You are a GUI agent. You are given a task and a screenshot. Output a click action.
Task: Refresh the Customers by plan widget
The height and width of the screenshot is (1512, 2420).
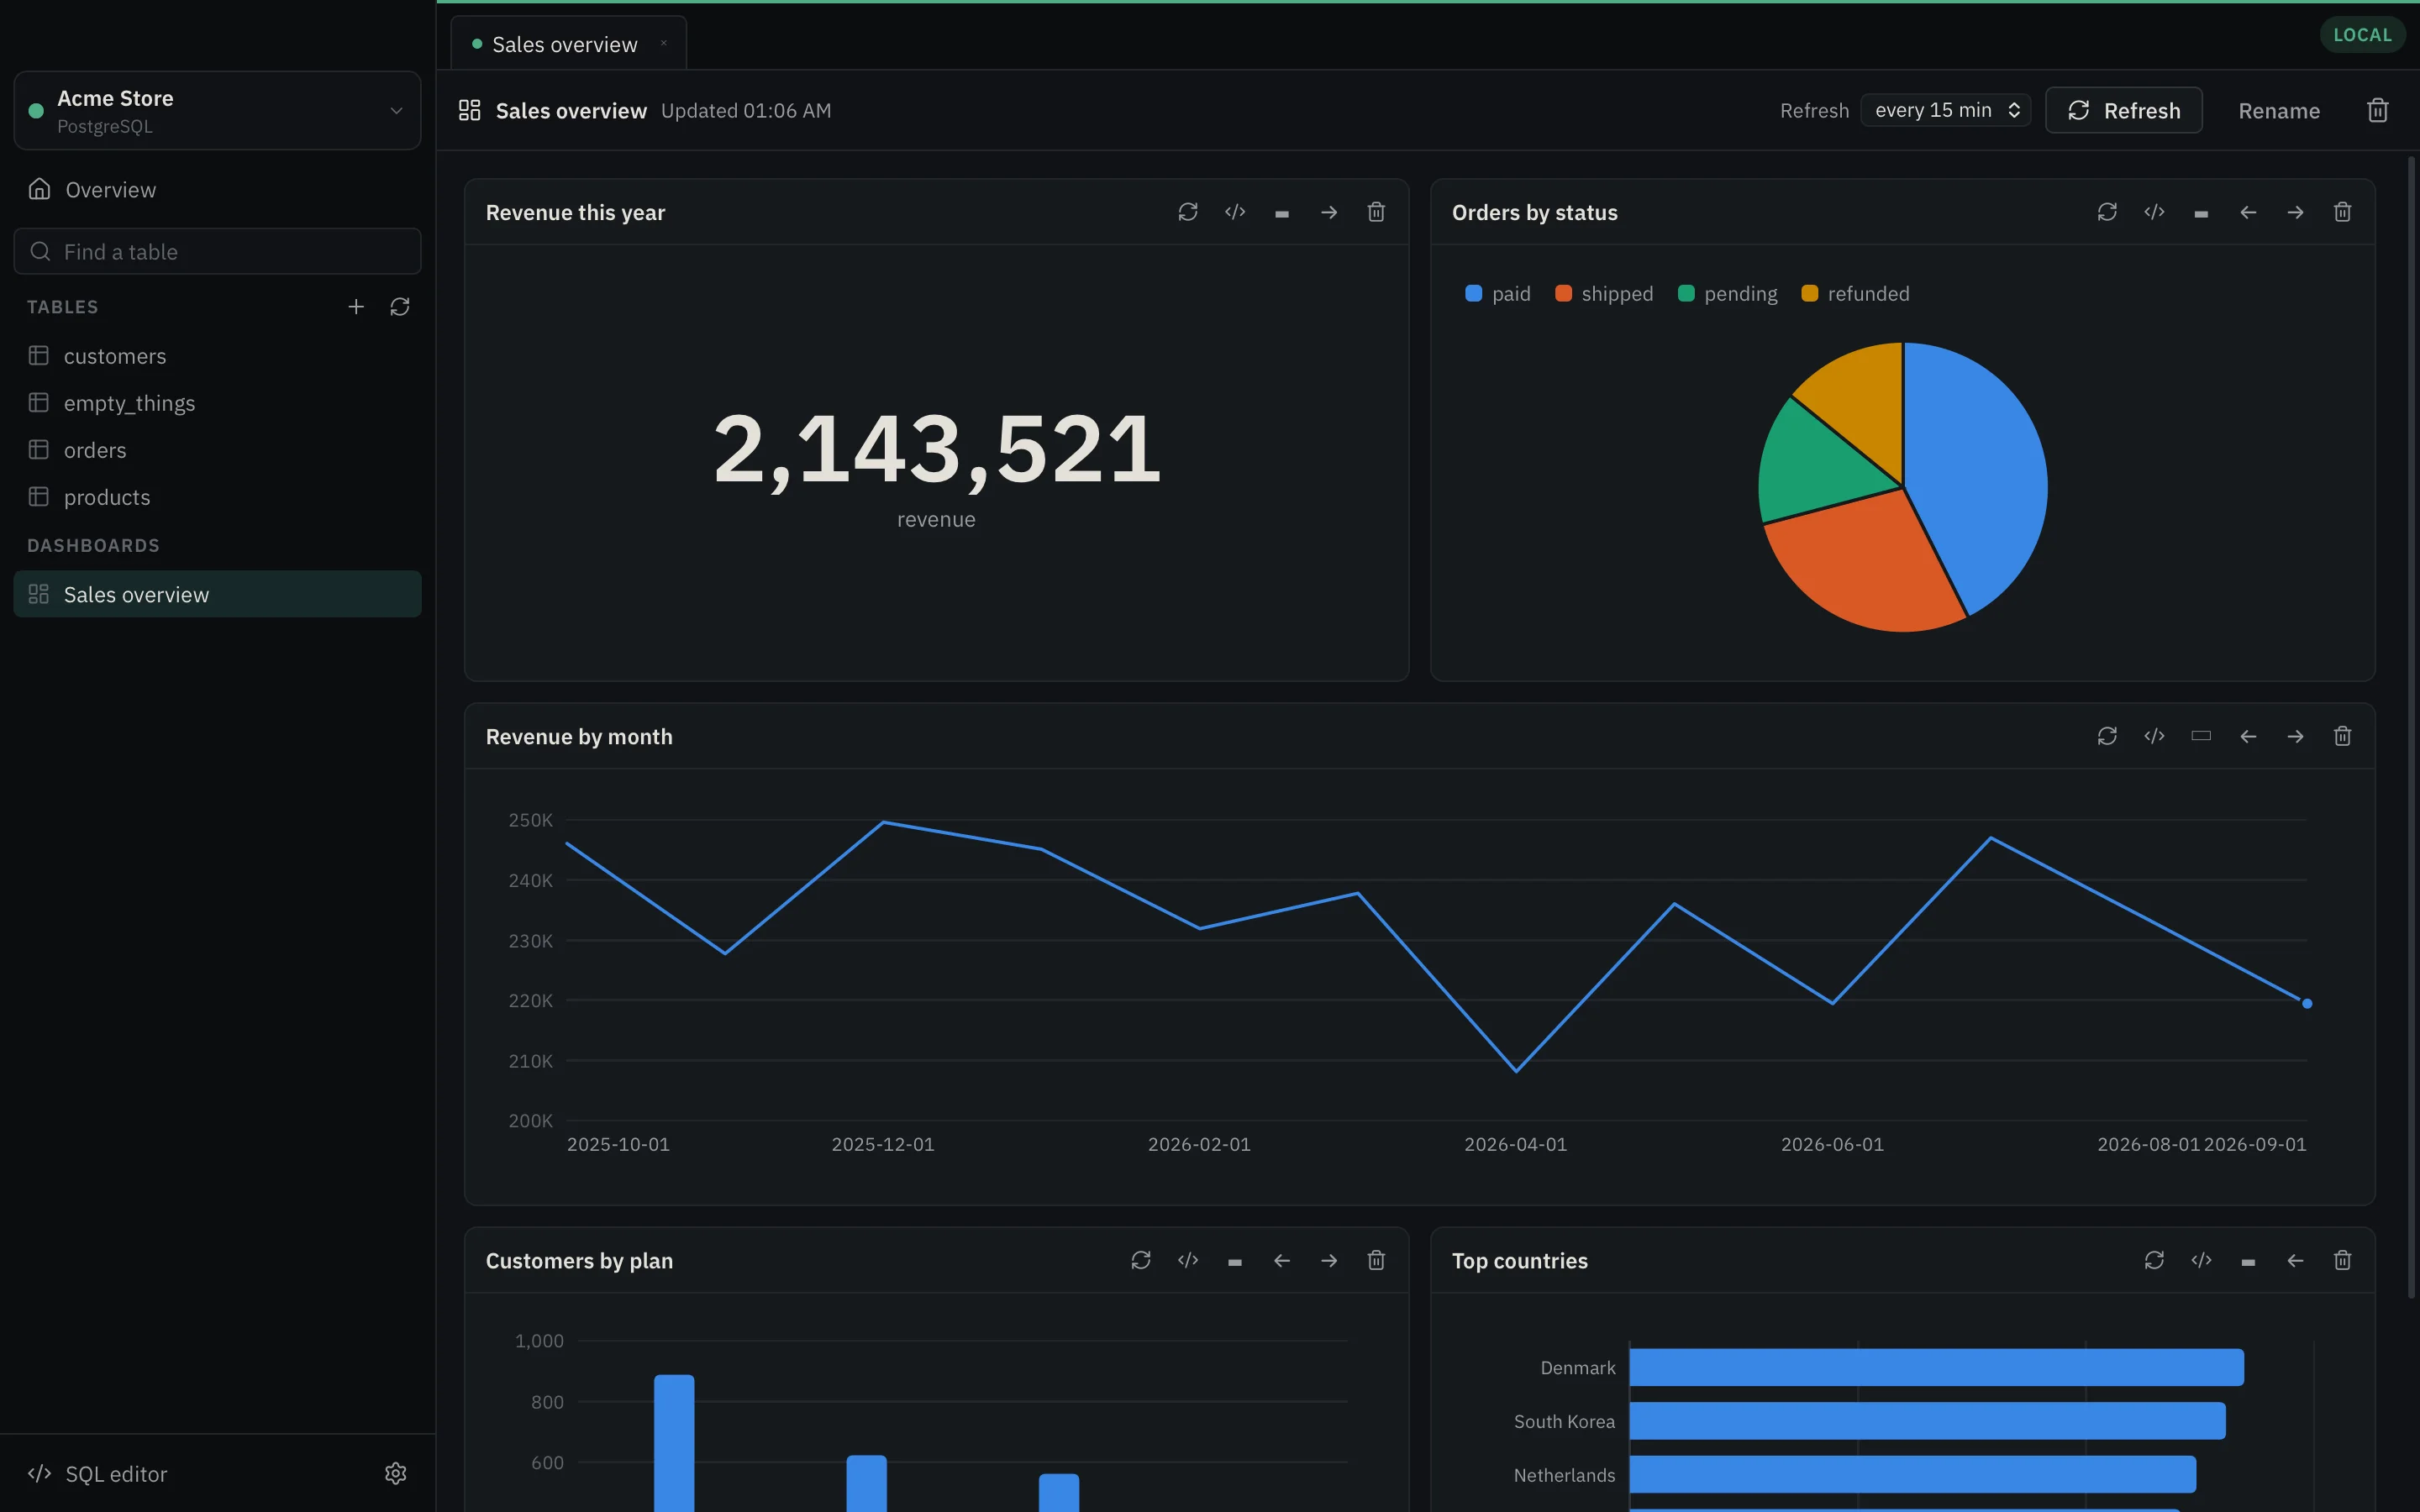1140,1260
